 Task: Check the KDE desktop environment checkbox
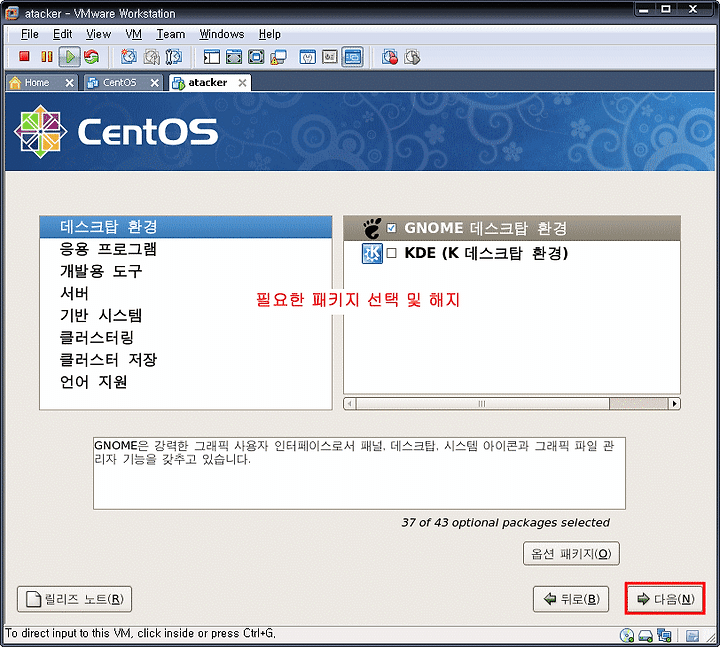tap(391, 253)
